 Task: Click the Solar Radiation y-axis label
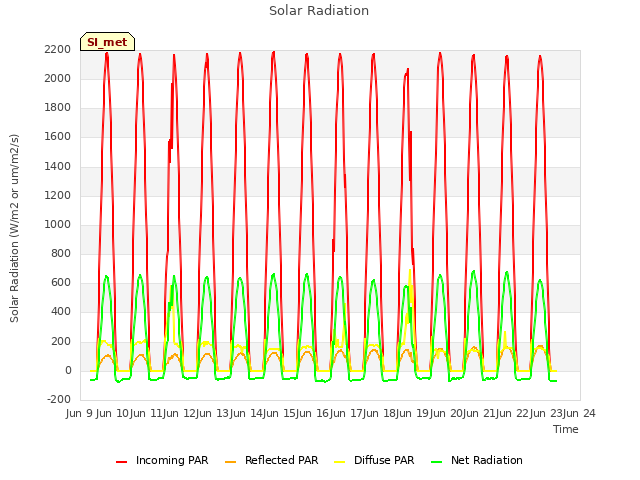[x=14, y=228]
